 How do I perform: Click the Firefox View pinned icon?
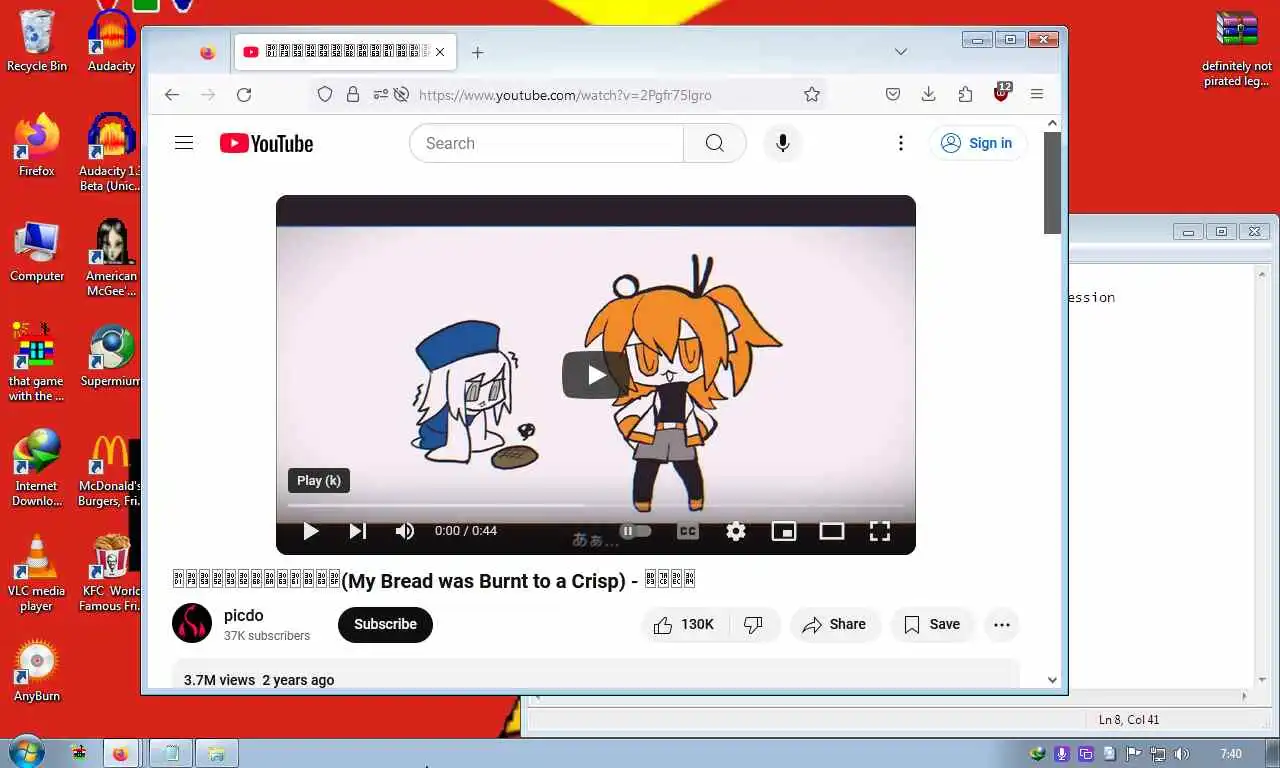pos(207,53)
